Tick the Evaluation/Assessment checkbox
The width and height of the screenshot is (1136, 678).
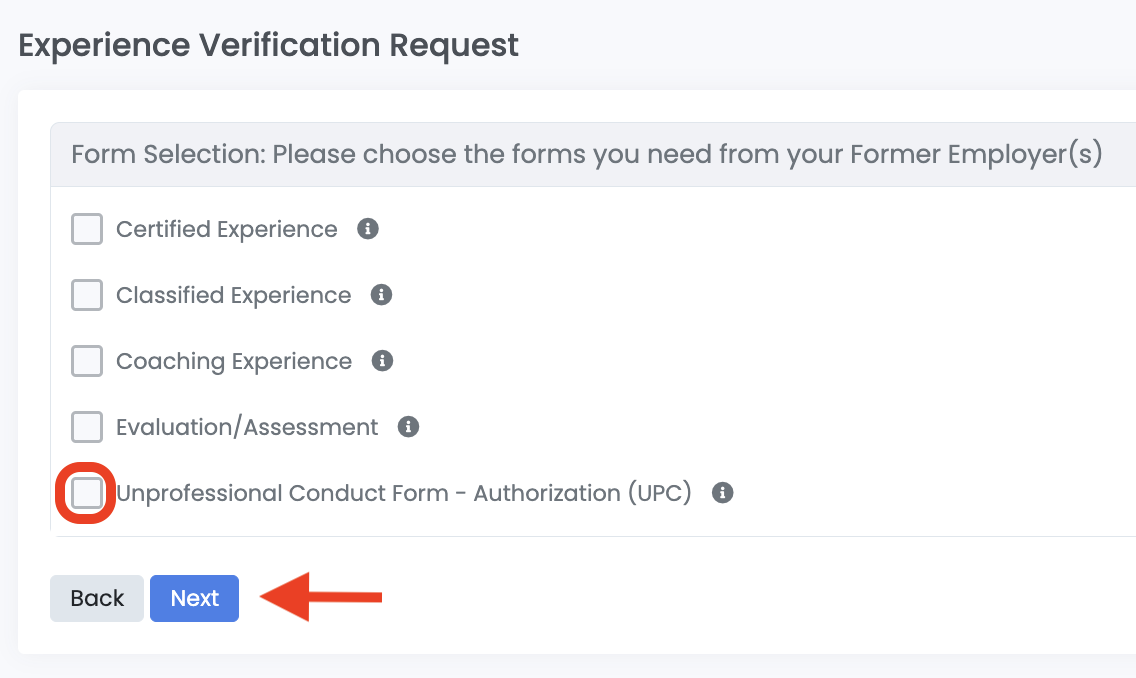tap(86, 427)
